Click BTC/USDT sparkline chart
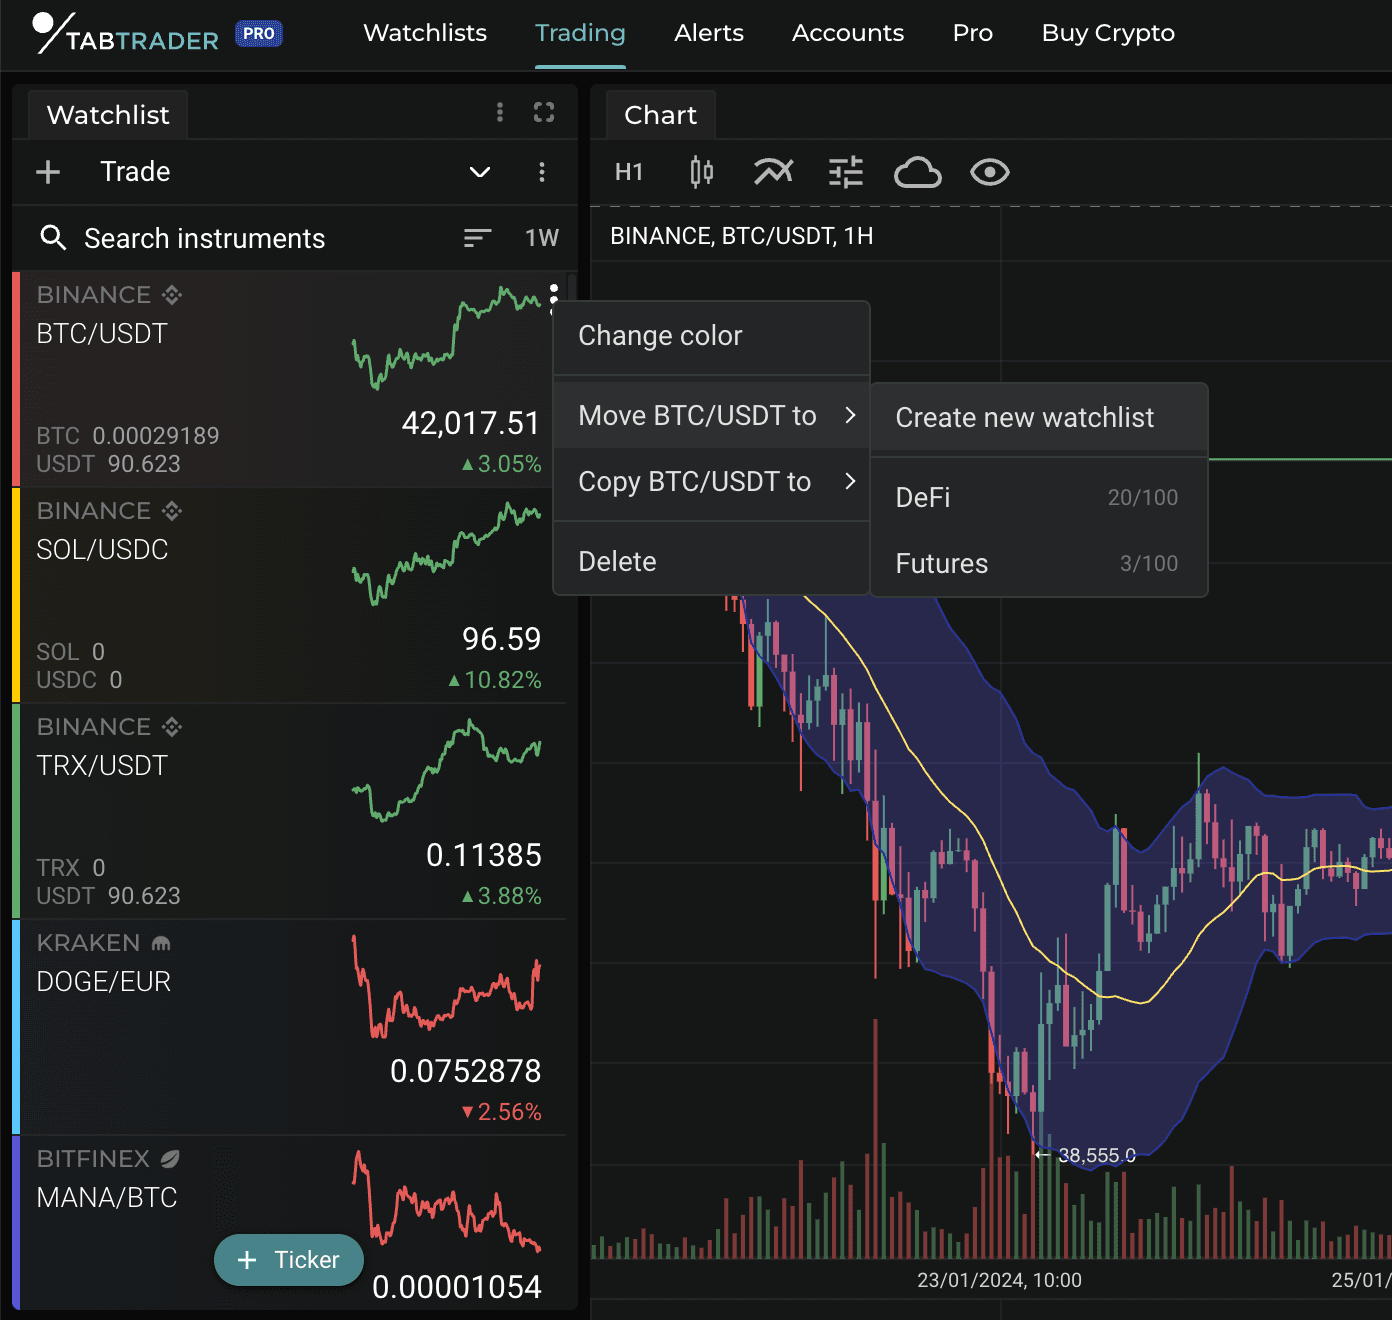 tap(446, 337)
